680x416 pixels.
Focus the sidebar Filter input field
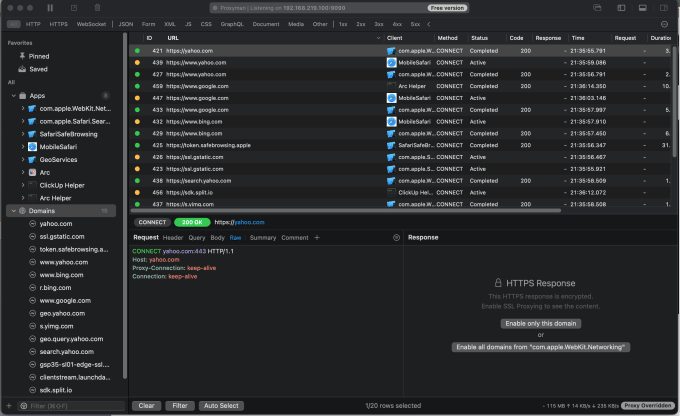(71, 406)
